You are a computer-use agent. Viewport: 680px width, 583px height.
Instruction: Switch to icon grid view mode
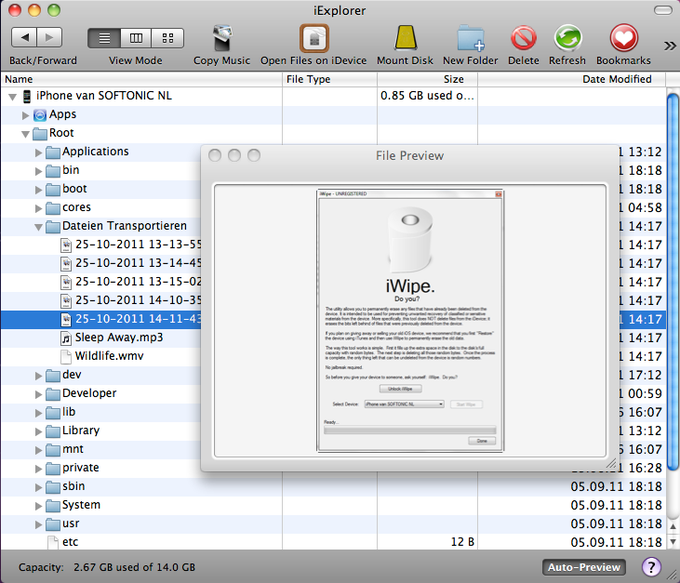[x=168, y=38]
